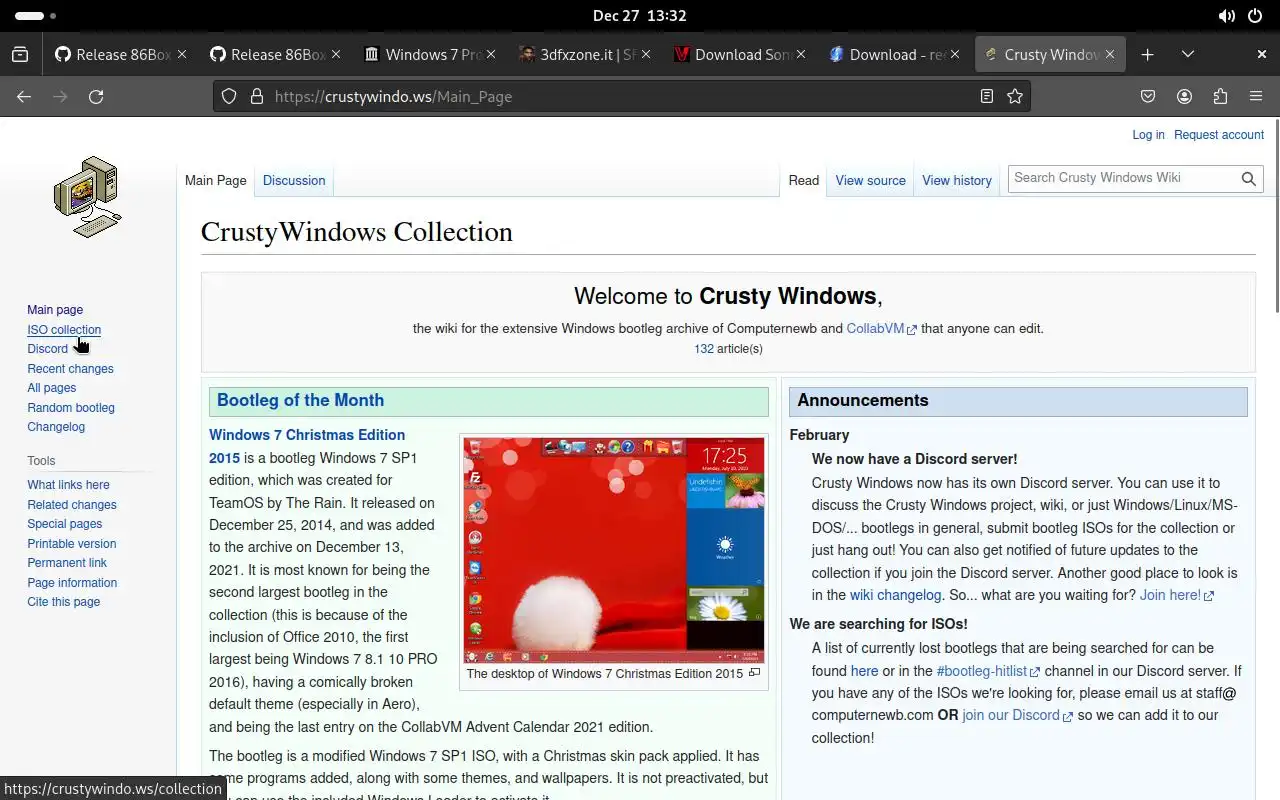This screenshot has width=1280, height=800.
Task: Click the Log in link
Action: click(1148, 135)
